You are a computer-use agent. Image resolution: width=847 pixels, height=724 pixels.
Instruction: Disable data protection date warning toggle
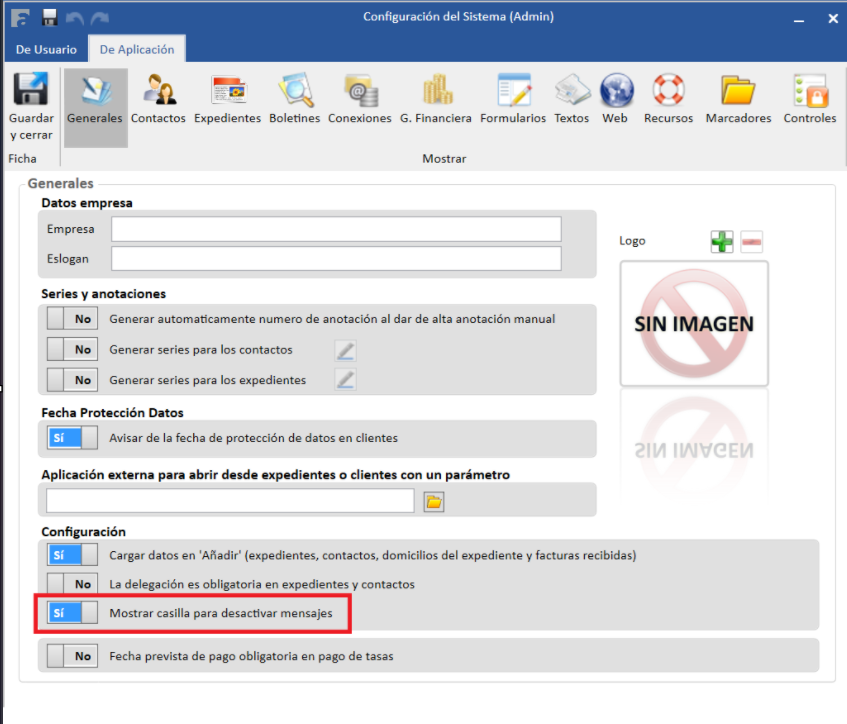click(73, 438)
